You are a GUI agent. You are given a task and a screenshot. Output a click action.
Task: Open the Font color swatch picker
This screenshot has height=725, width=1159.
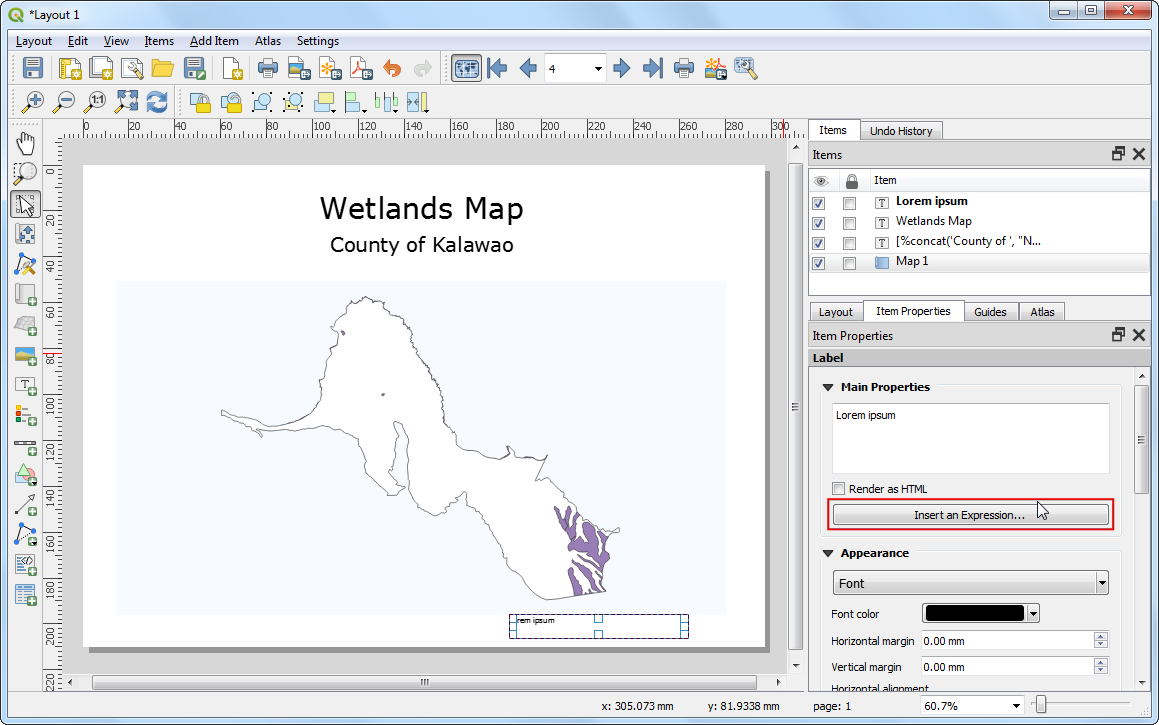pyautogui.click(x=974, y=613)
